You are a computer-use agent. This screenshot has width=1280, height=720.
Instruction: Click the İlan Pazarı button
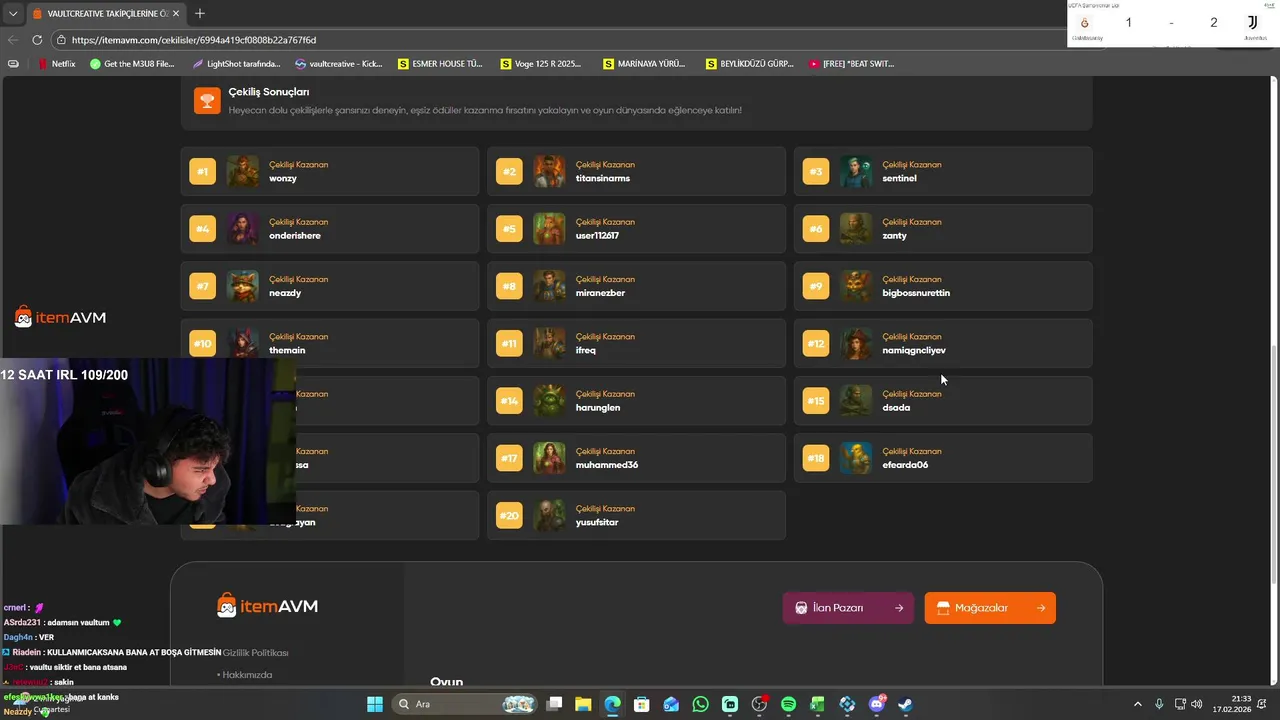point(848,608)
